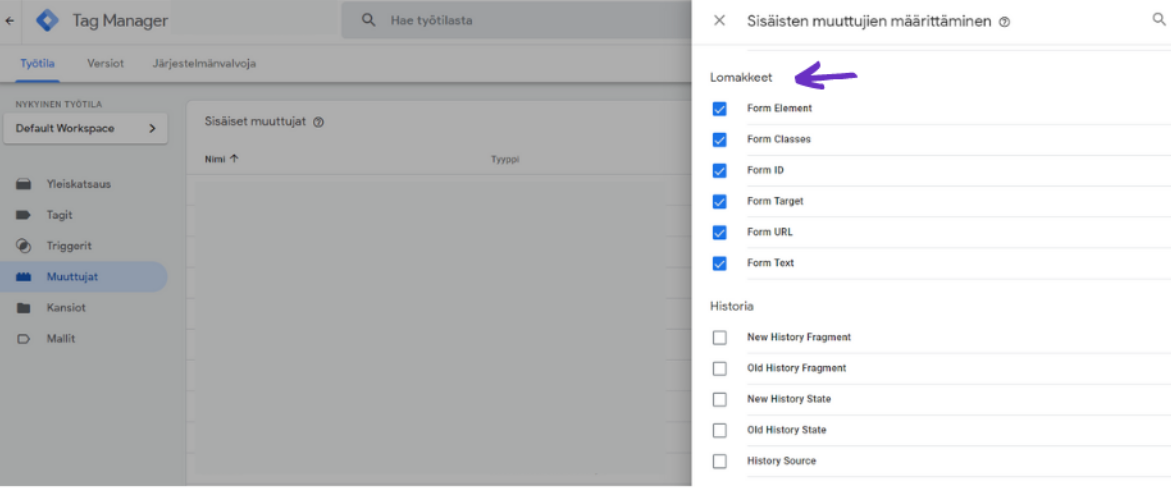
Task: Click the search magnifier in panel header
Action: [1159, 19]
